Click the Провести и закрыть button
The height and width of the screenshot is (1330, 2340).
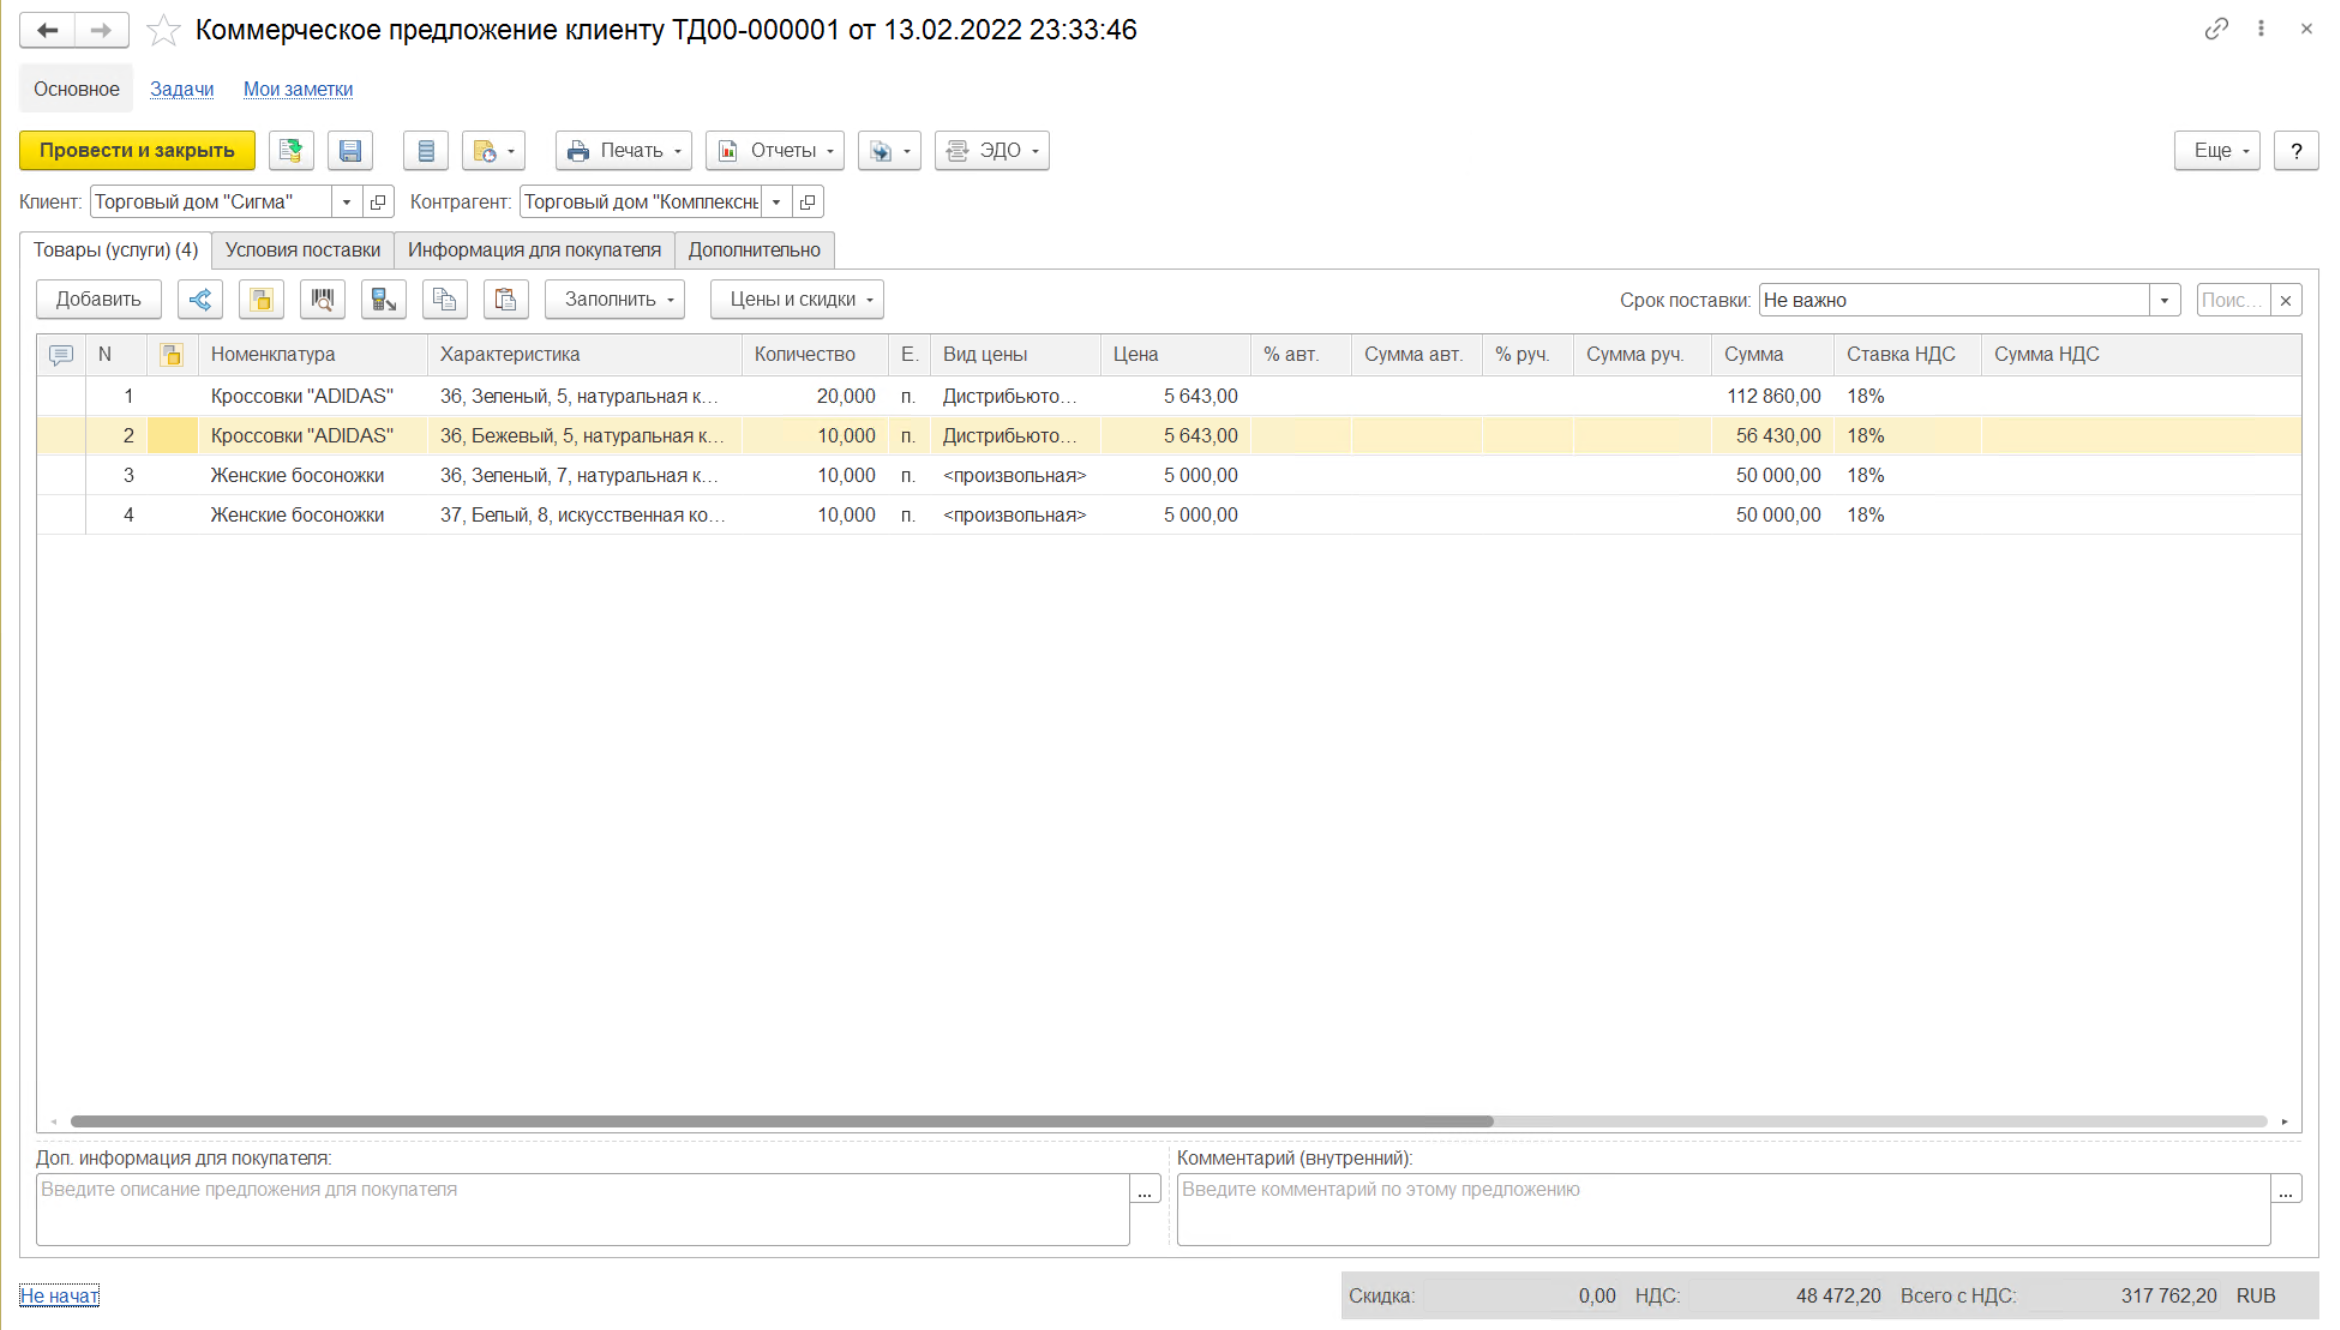pos(137,151)
